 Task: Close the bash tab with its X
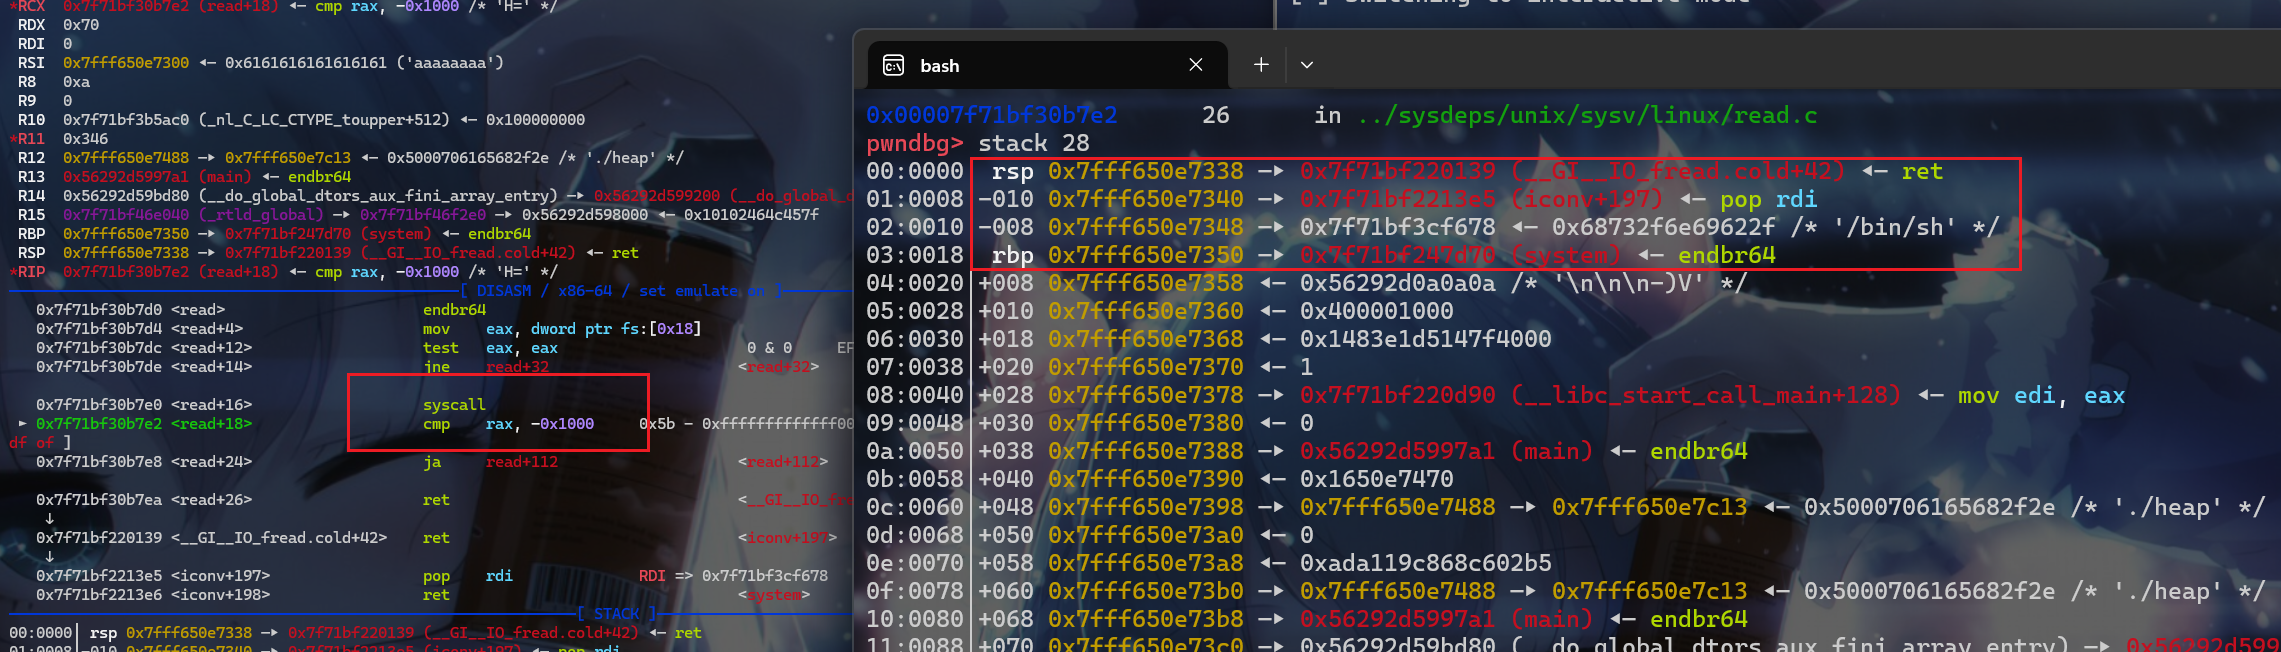click(1196, 65)
